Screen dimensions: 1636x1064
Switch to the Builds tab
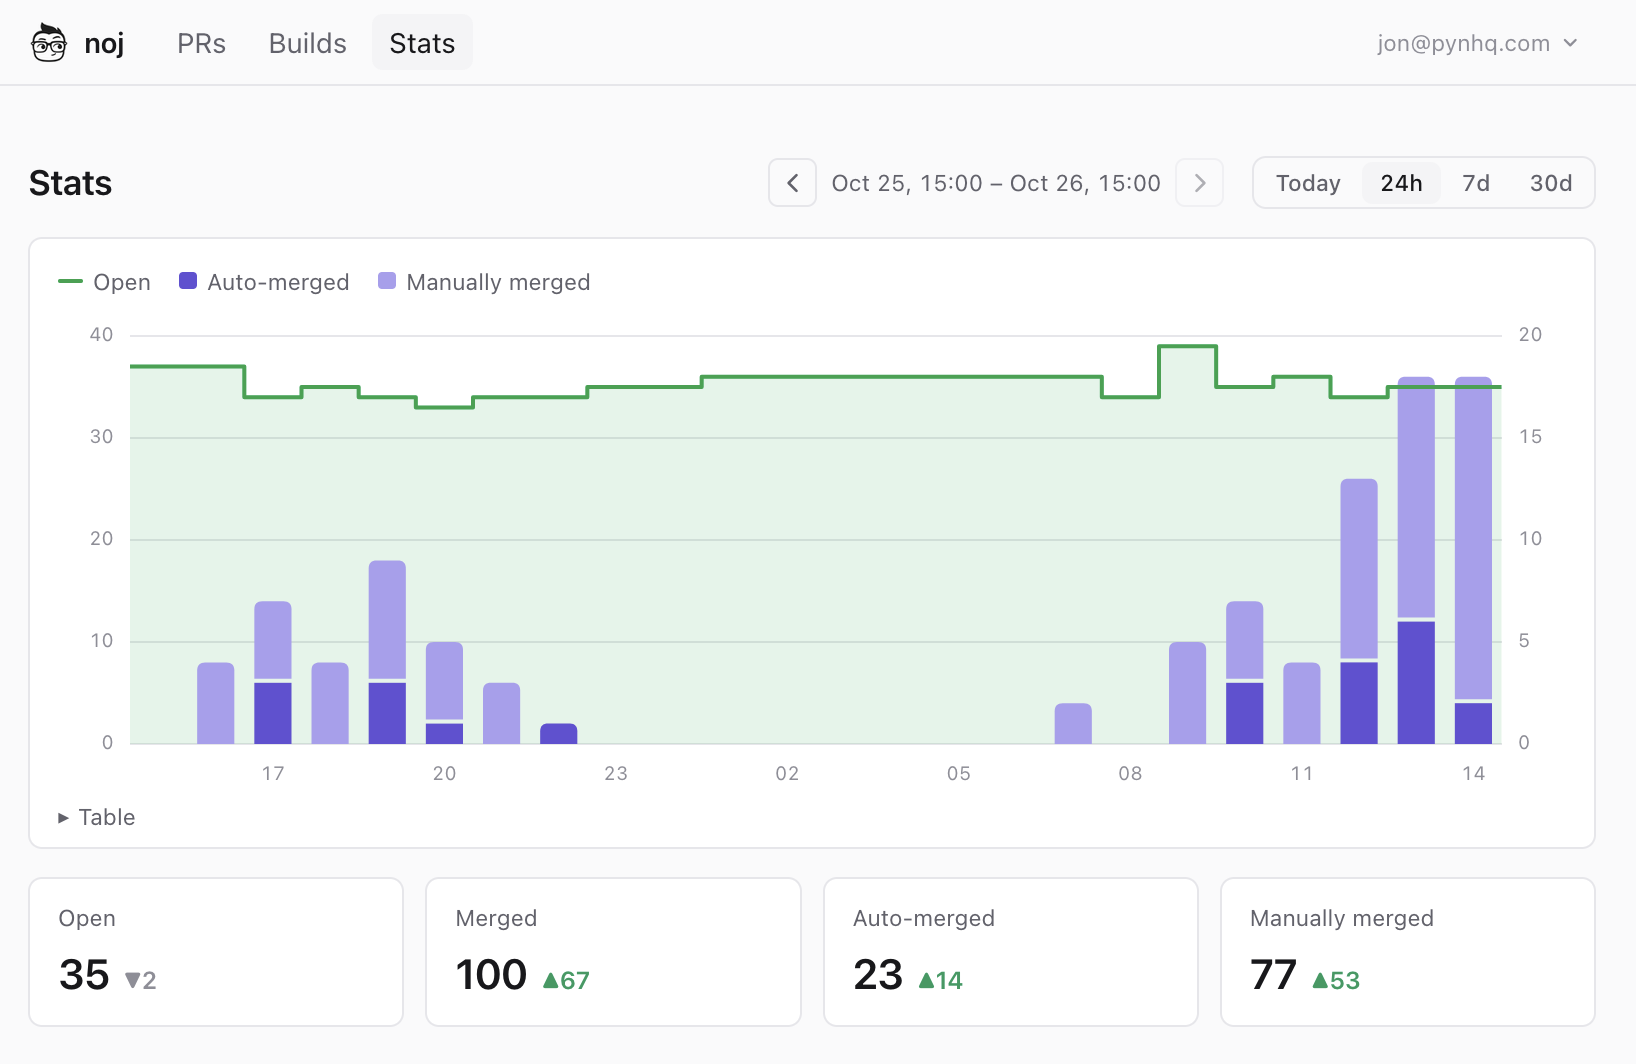pyautogui.click(x=307, y=43)
